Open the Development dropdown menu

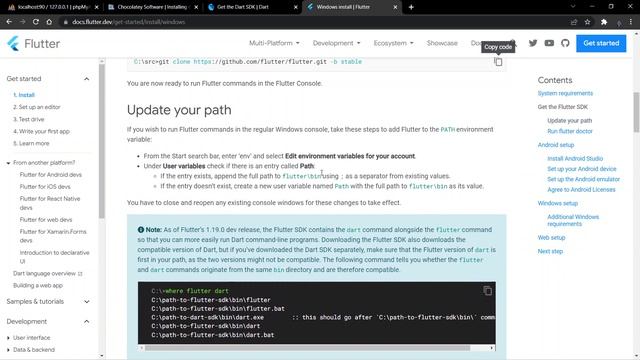tap(337, 43)
